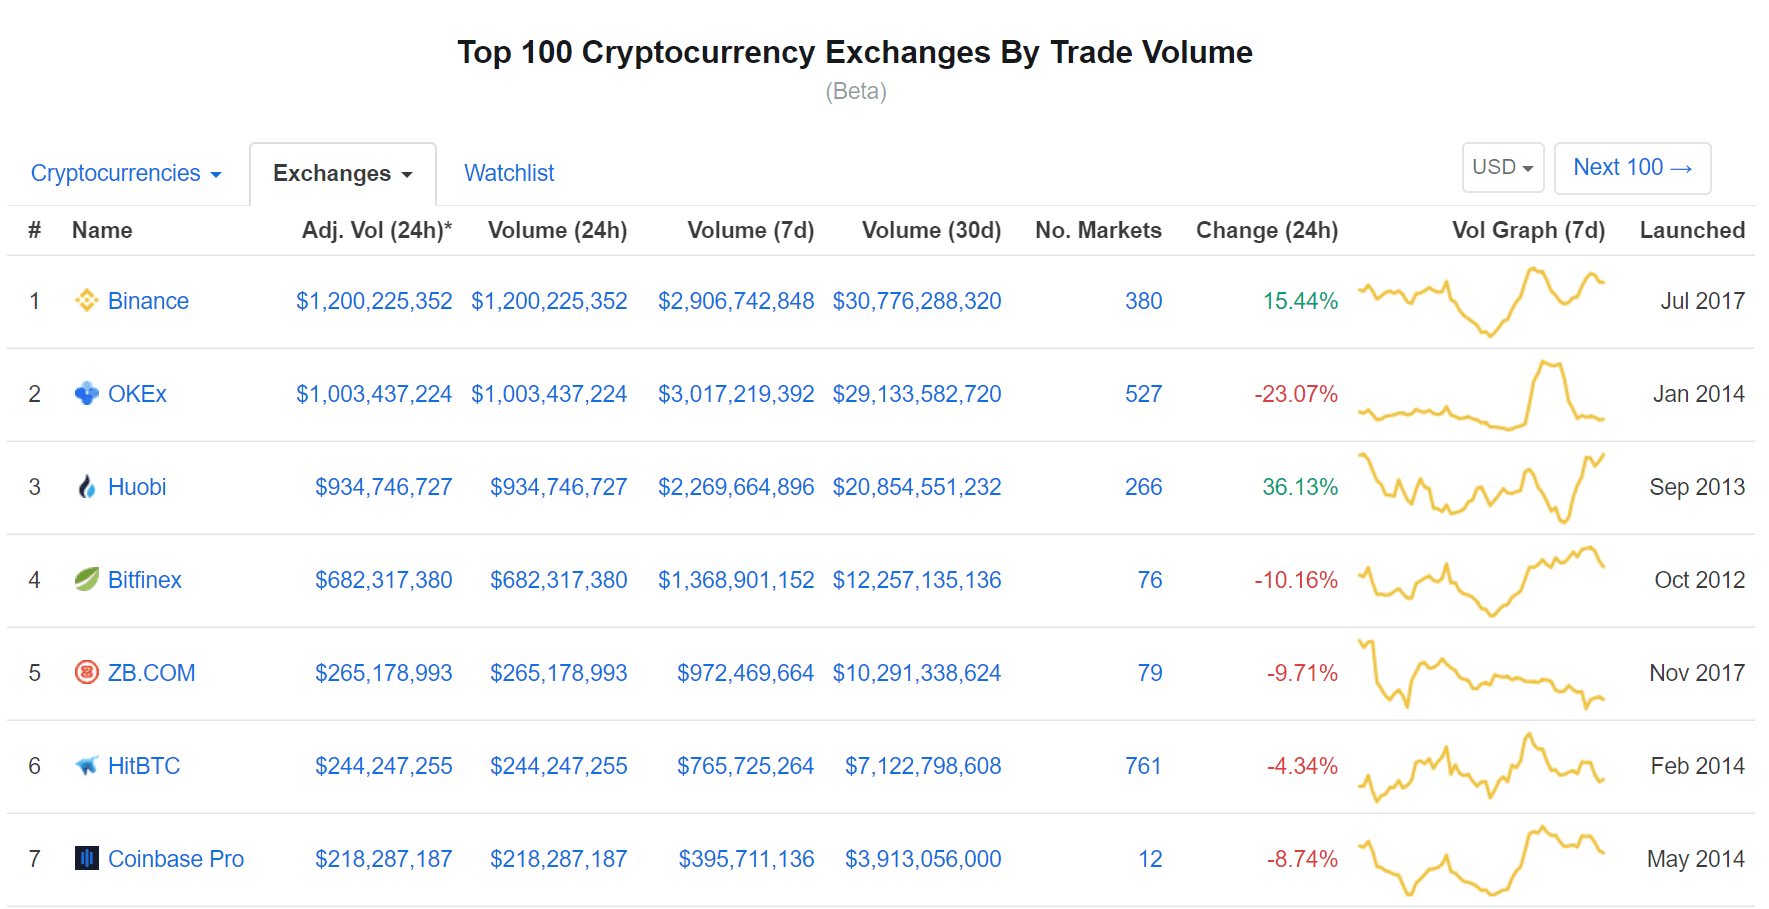Click the HitBTC logo icon
Viewport: 1769px width, 909px height.
87,765
